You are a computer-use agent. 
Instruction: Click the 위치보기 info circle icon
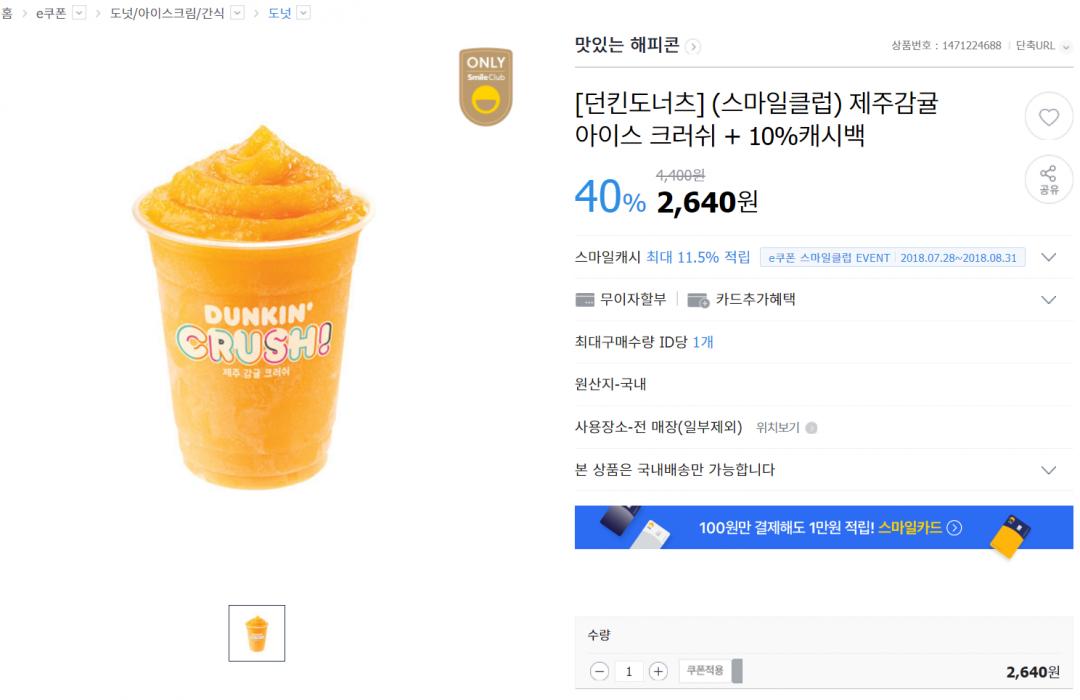tap(811, 428)
